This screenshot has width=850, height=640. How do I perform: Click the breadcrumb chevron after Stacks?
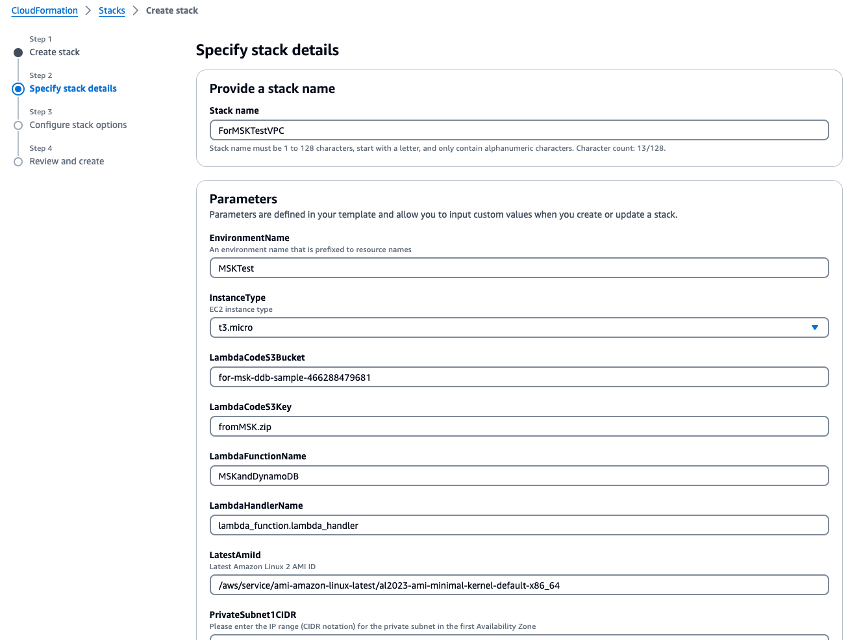(x=135, y=10)
